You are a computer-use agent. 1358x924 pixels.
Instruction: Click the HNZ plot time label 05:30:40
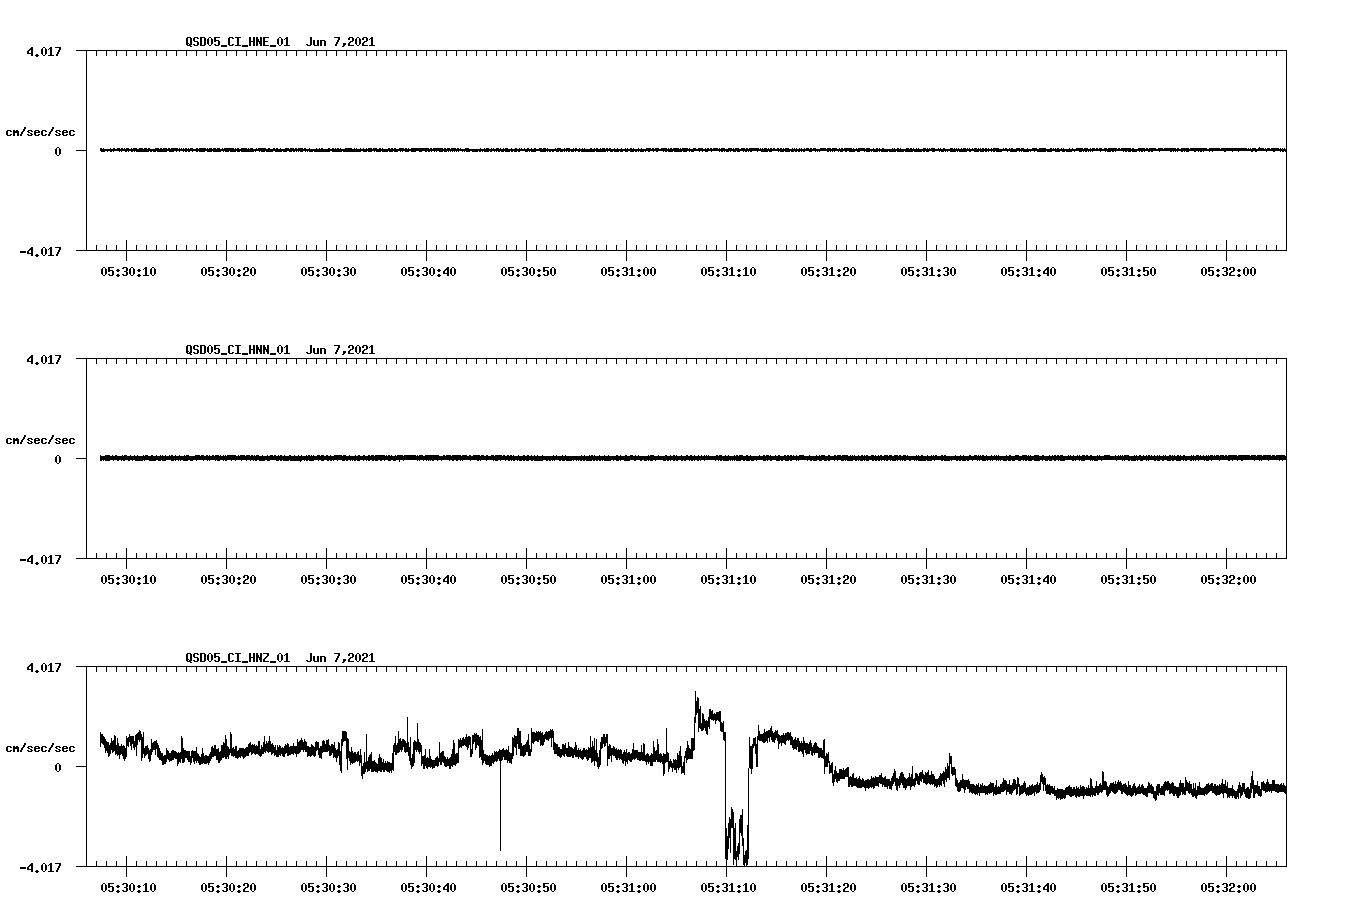point(428,888)
